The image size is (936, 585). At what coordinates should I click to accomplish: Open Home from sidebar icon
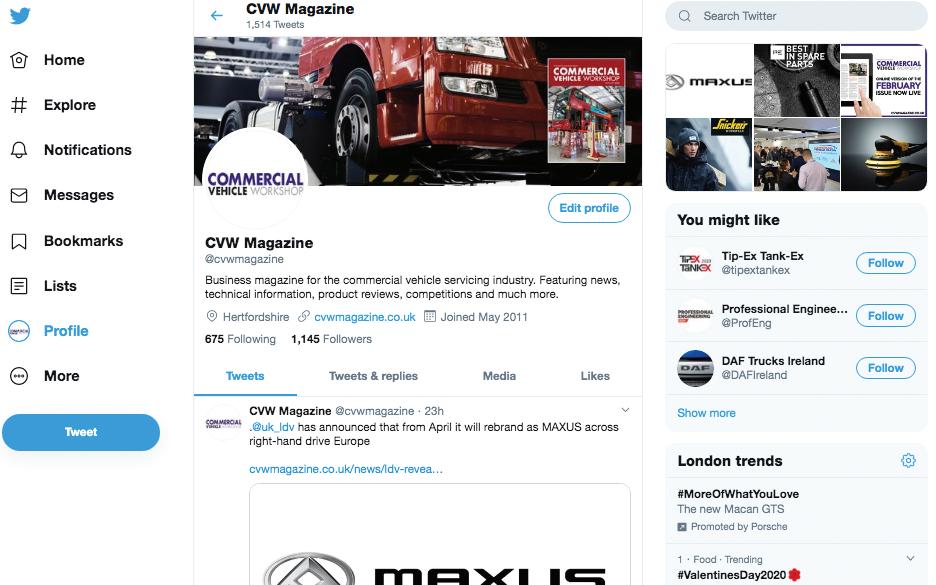(19, 60)
